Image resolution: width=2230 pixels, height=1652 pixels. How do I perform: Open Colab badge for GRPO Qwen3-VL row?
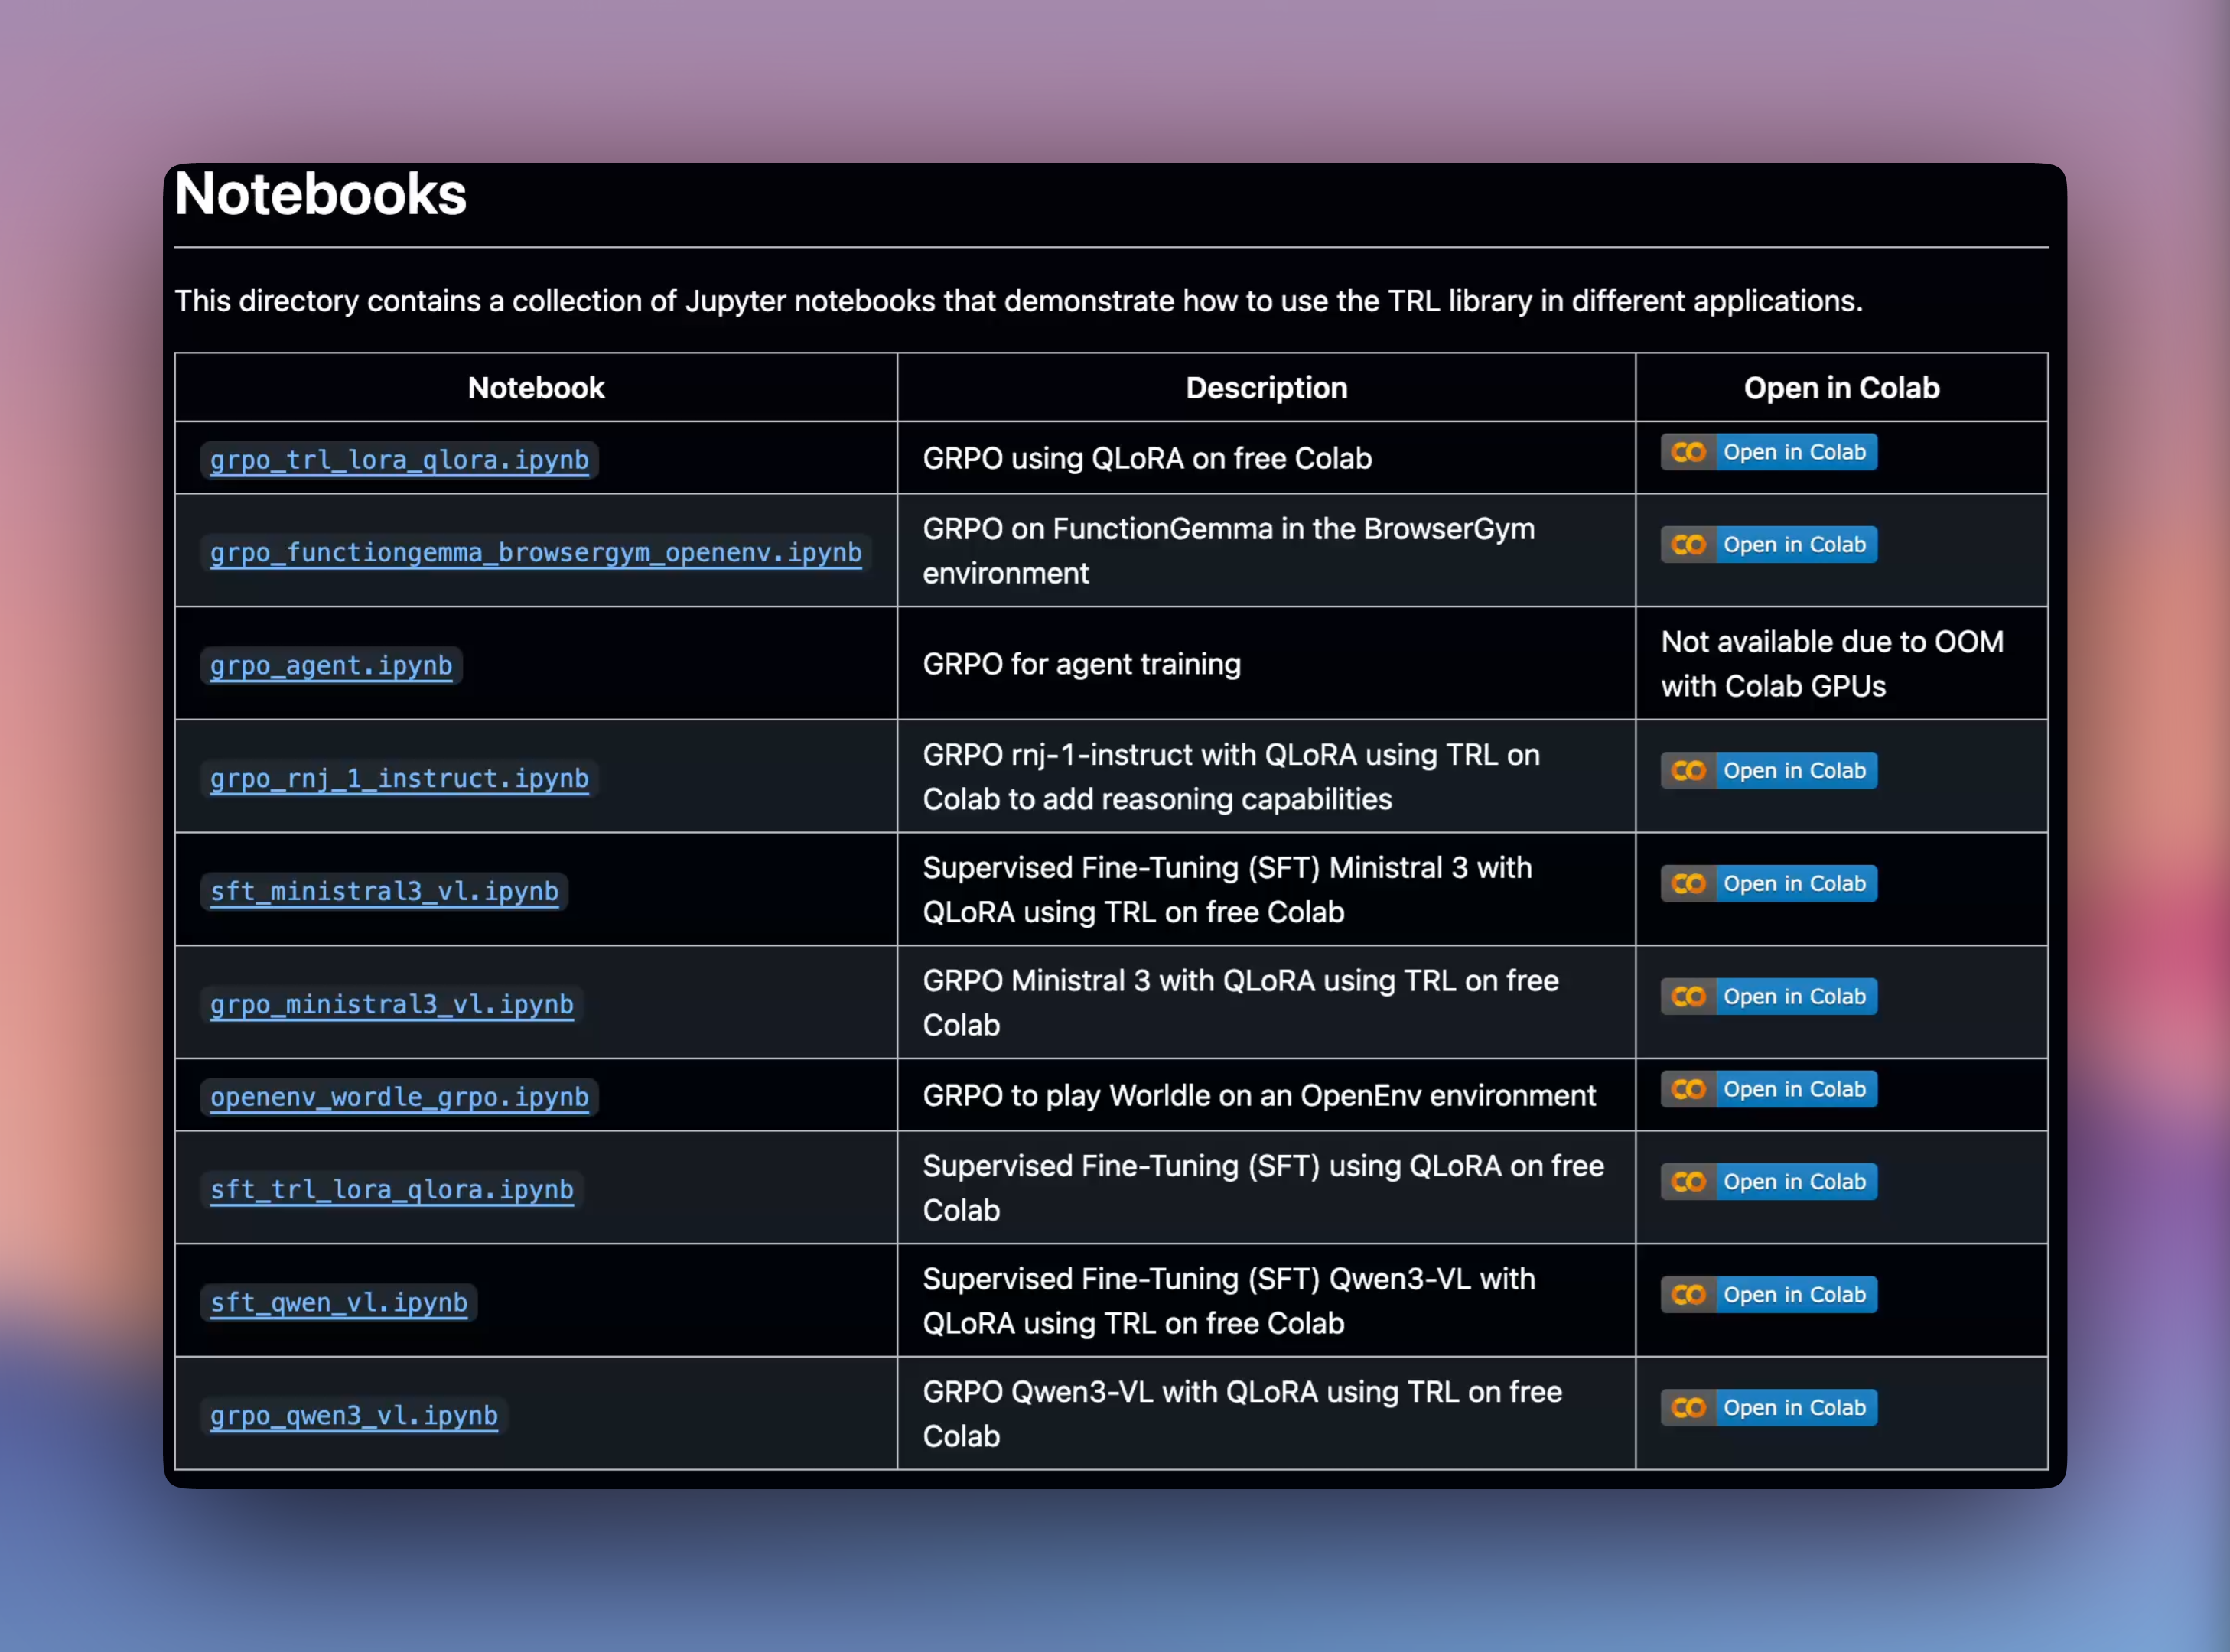tap(1768, 1408)
